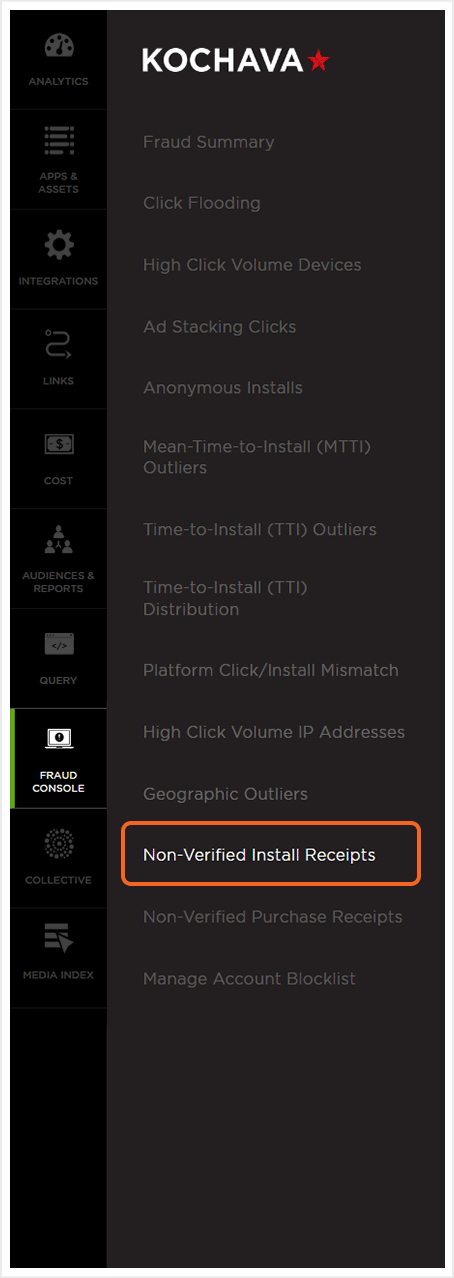
Task: Open the Collective icon
Action: click(59, 843)
